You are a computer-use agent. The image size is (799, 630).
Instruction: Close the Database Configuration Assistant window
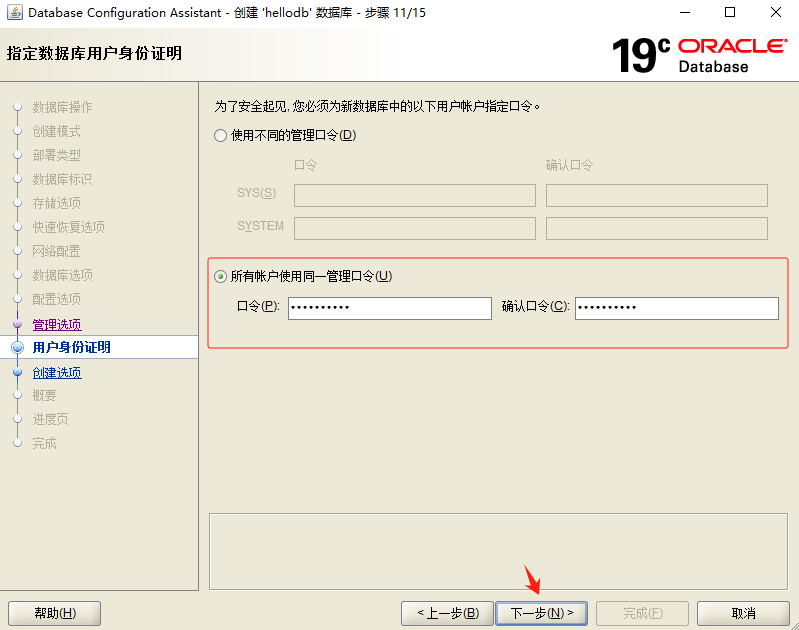click(776, 12)
